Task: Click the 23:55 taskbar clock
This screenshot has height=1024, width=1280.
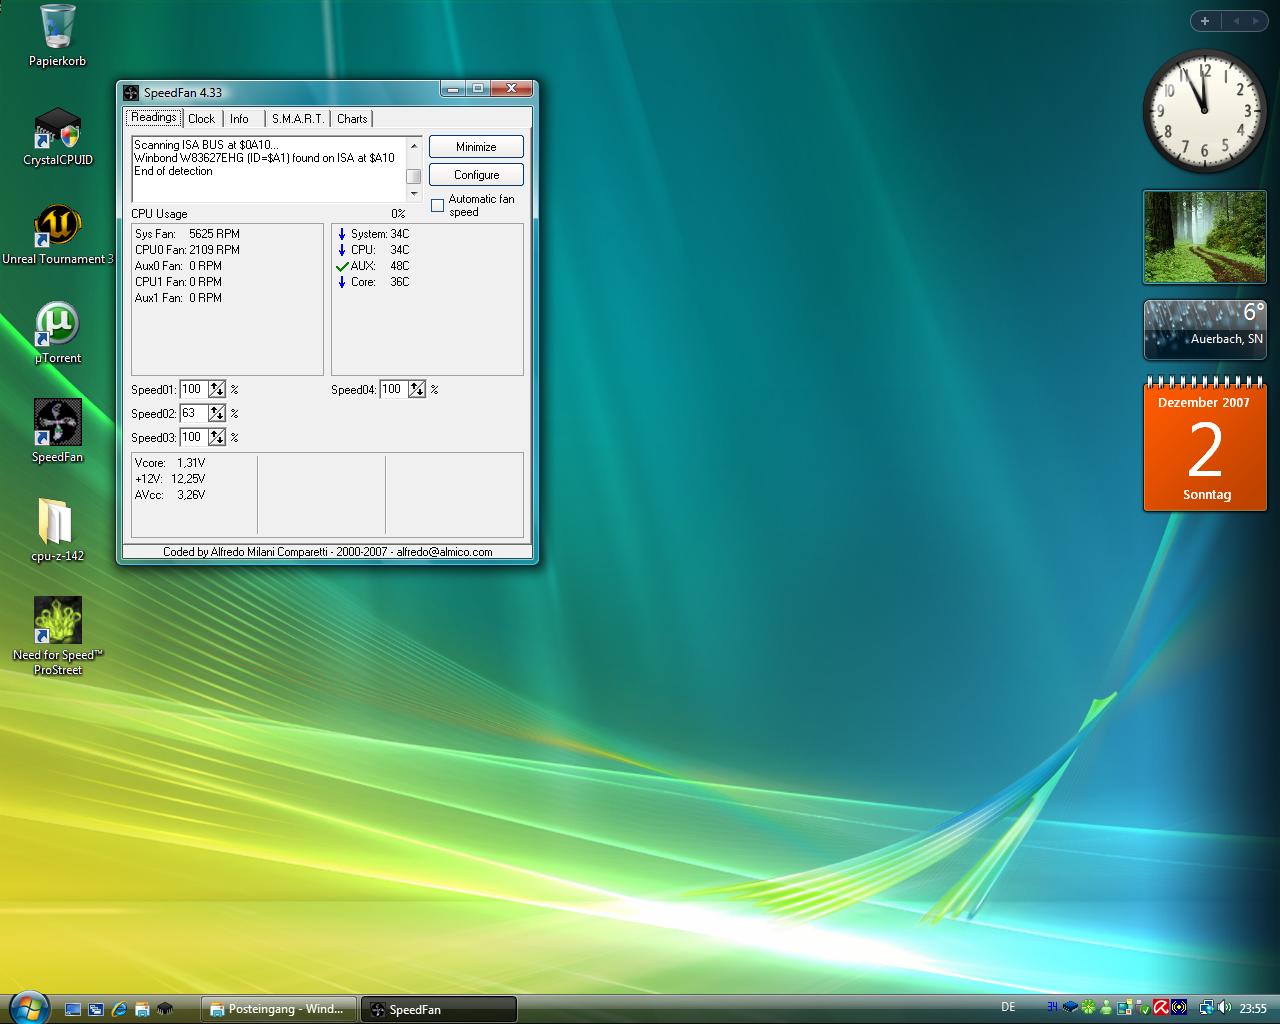Action: (1253, 1008)
